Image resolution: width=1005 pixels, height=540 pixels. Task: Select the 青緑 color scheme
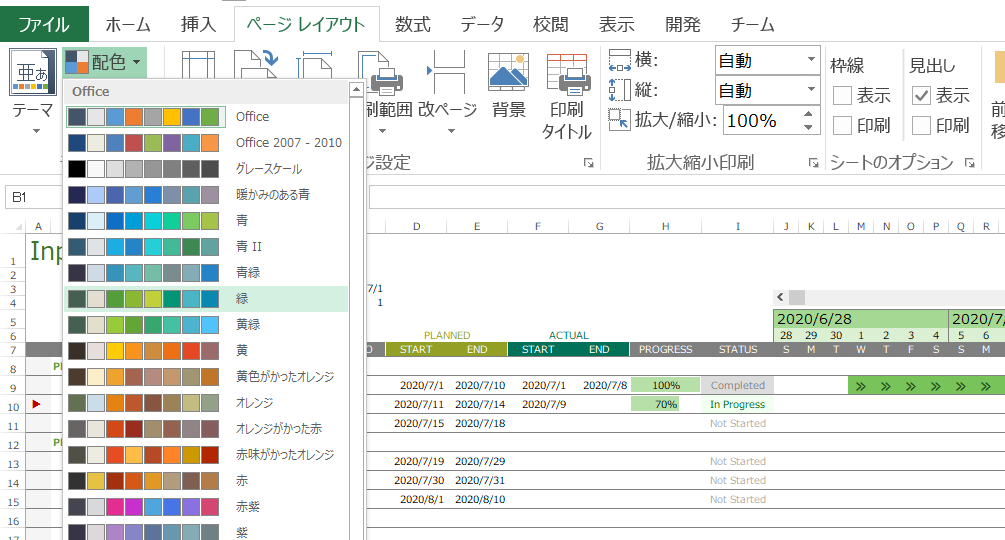tap(206, 272)
